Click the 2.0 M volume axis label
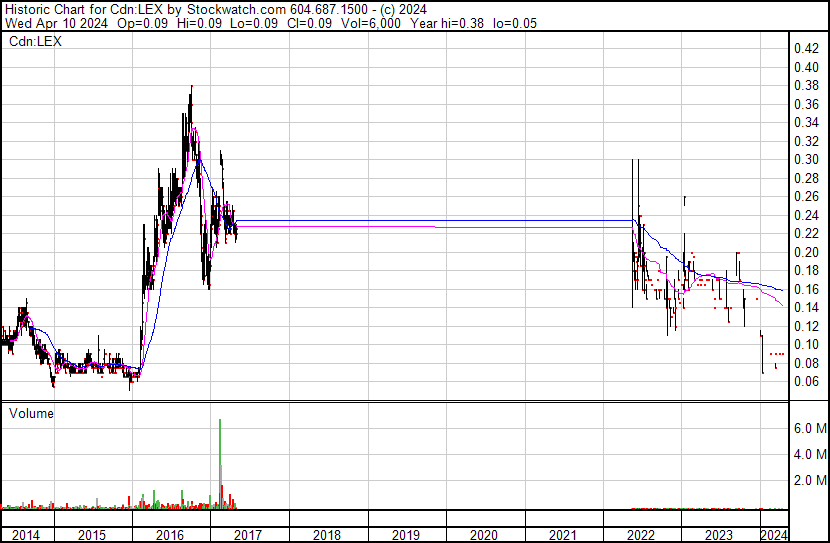The height and width of the screenshot is (543, 830). click(x=808, y=480)
